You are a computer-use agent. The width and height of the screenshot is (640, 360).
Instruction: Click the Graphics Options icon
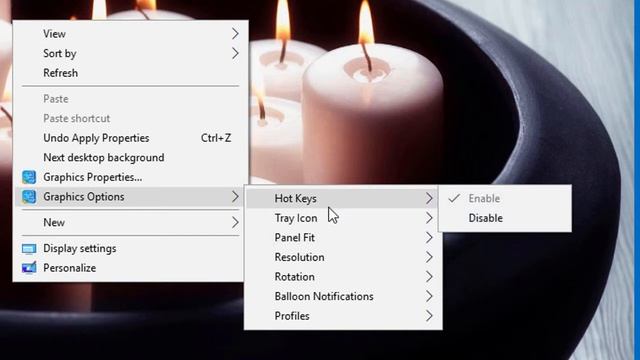pos(29,197)
